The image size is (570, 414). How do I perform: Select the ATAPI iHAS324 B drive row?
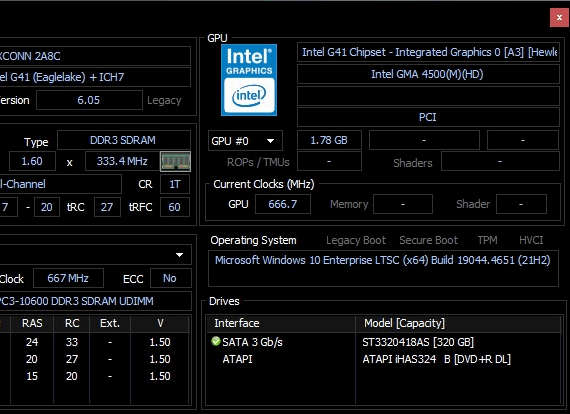pos(385,359)
